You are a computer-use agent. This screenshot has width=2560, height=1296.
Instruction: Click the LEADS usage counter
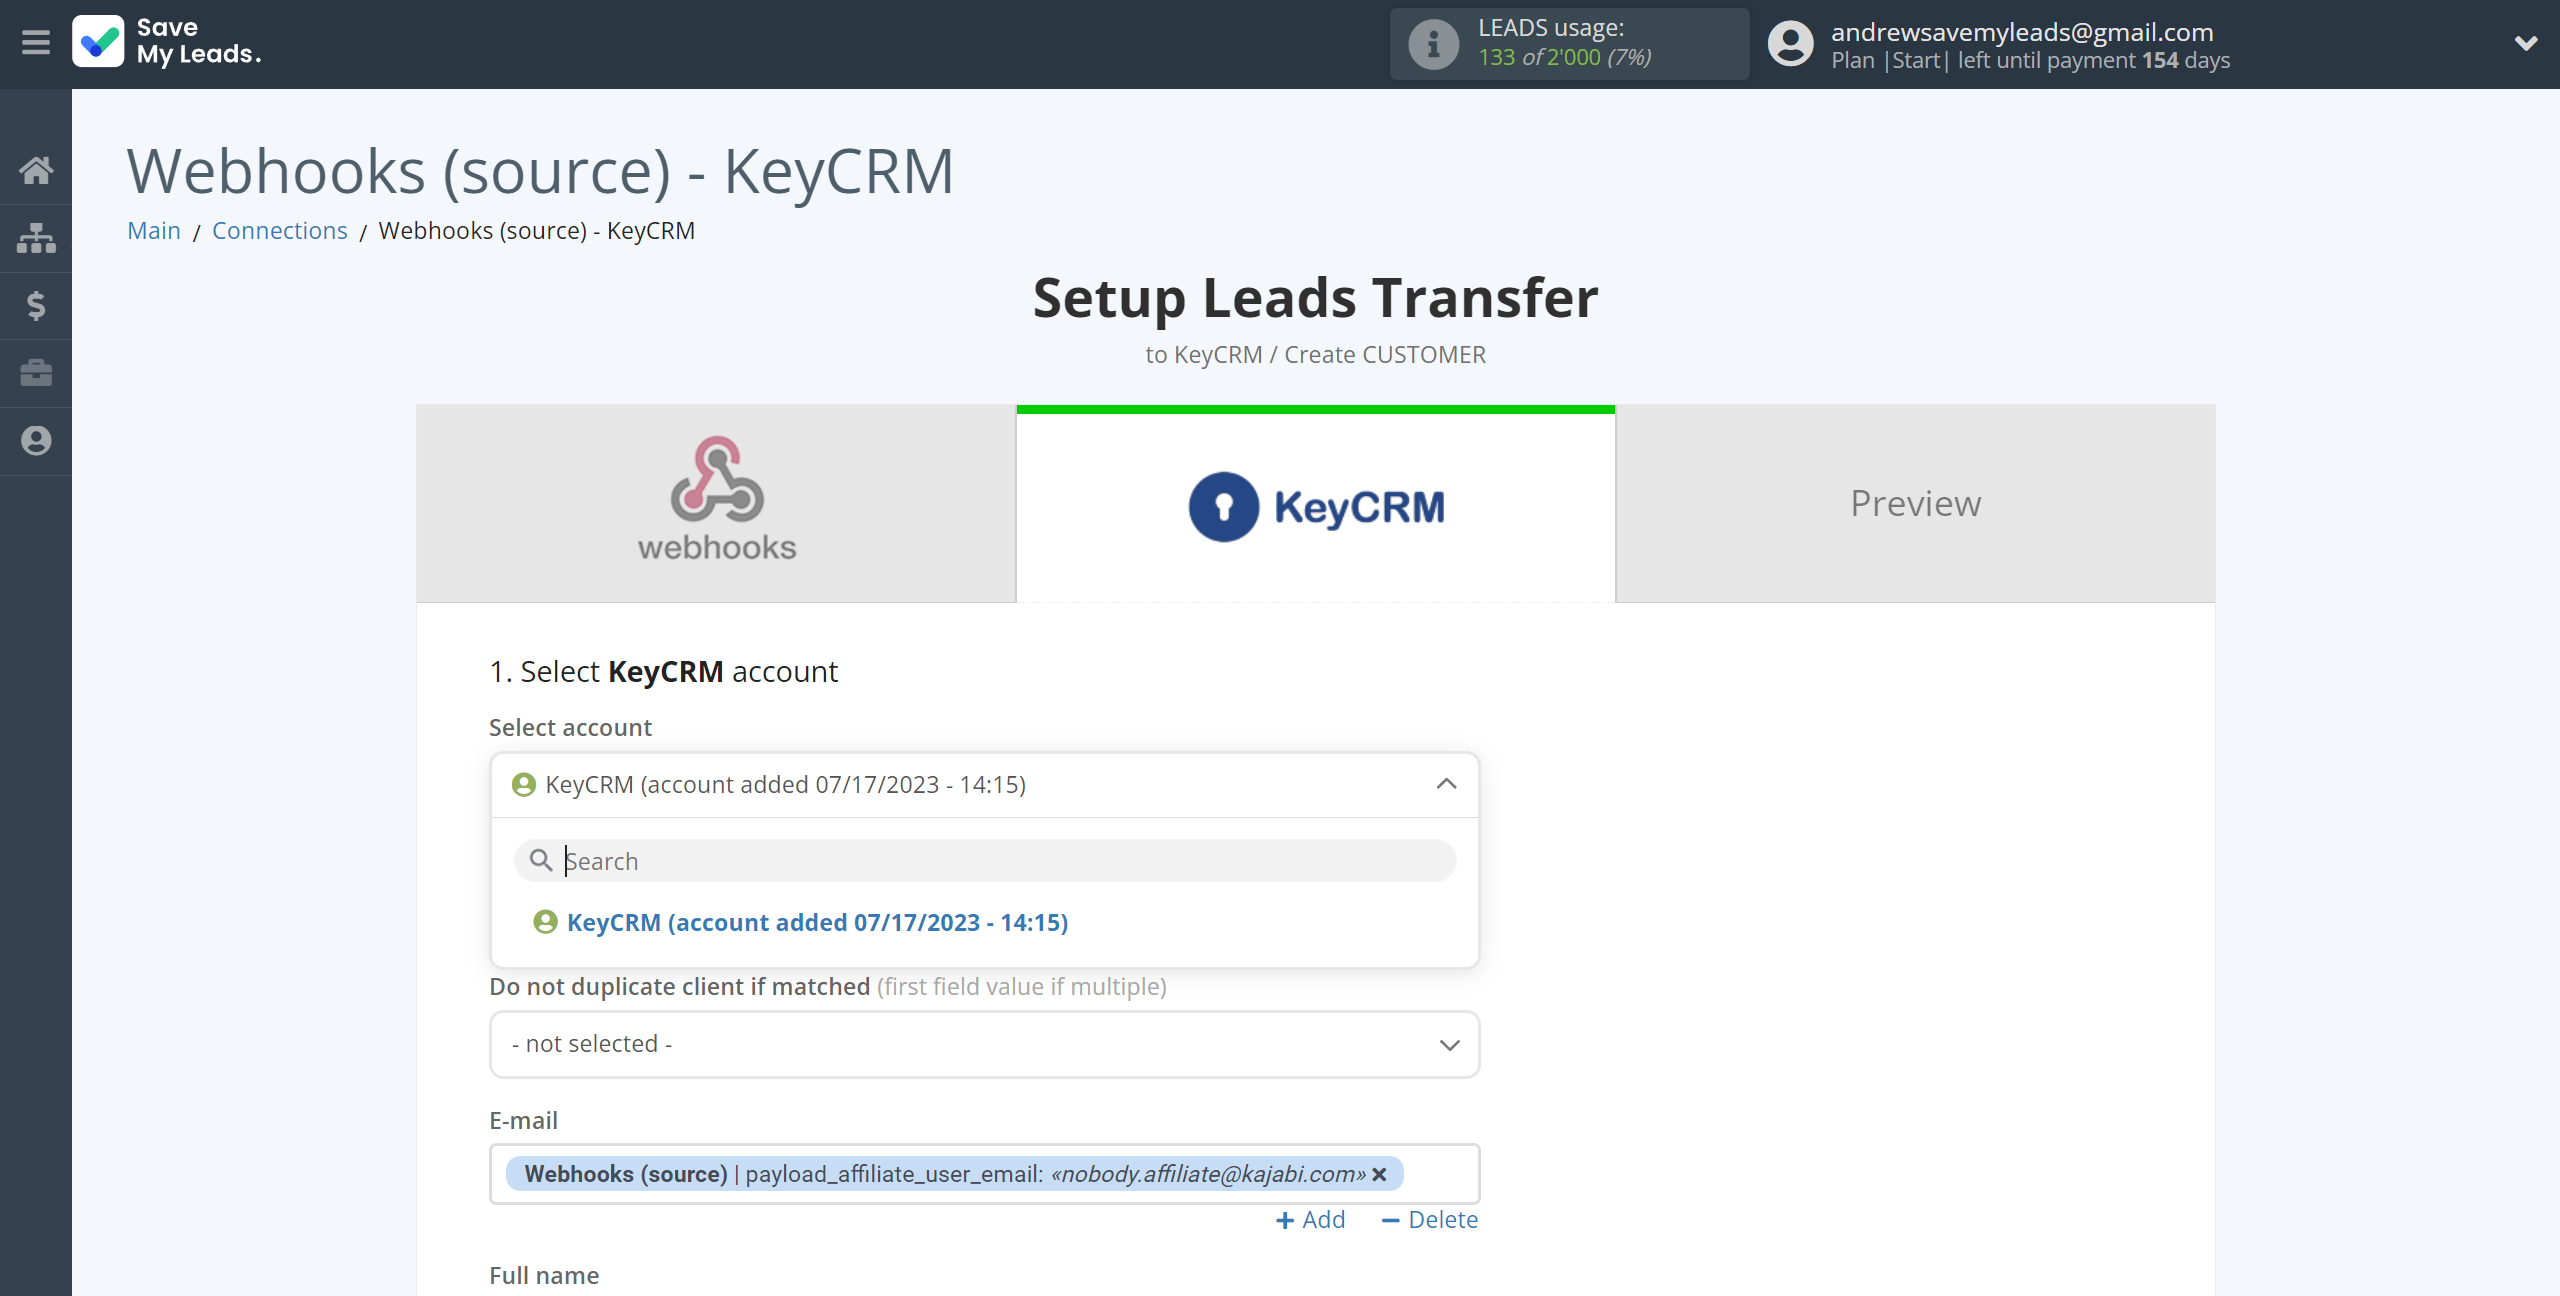pos(1569,44)
